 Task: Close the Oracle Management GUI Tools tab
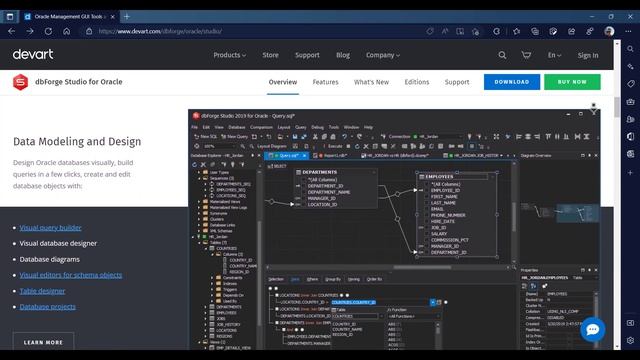pos(113,17)
